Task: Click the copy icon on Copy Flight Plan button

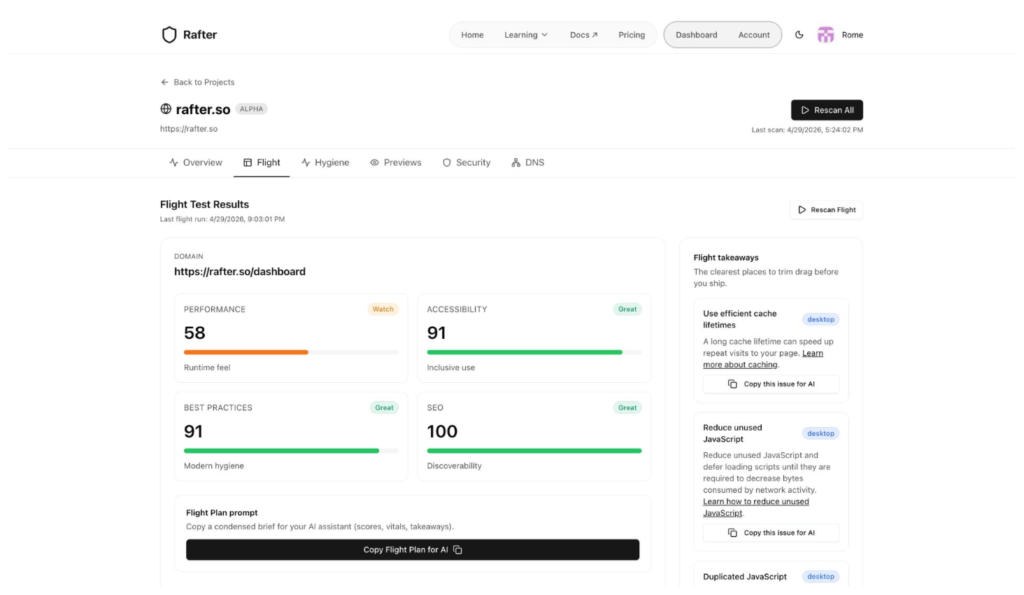Action: [458, 550]
